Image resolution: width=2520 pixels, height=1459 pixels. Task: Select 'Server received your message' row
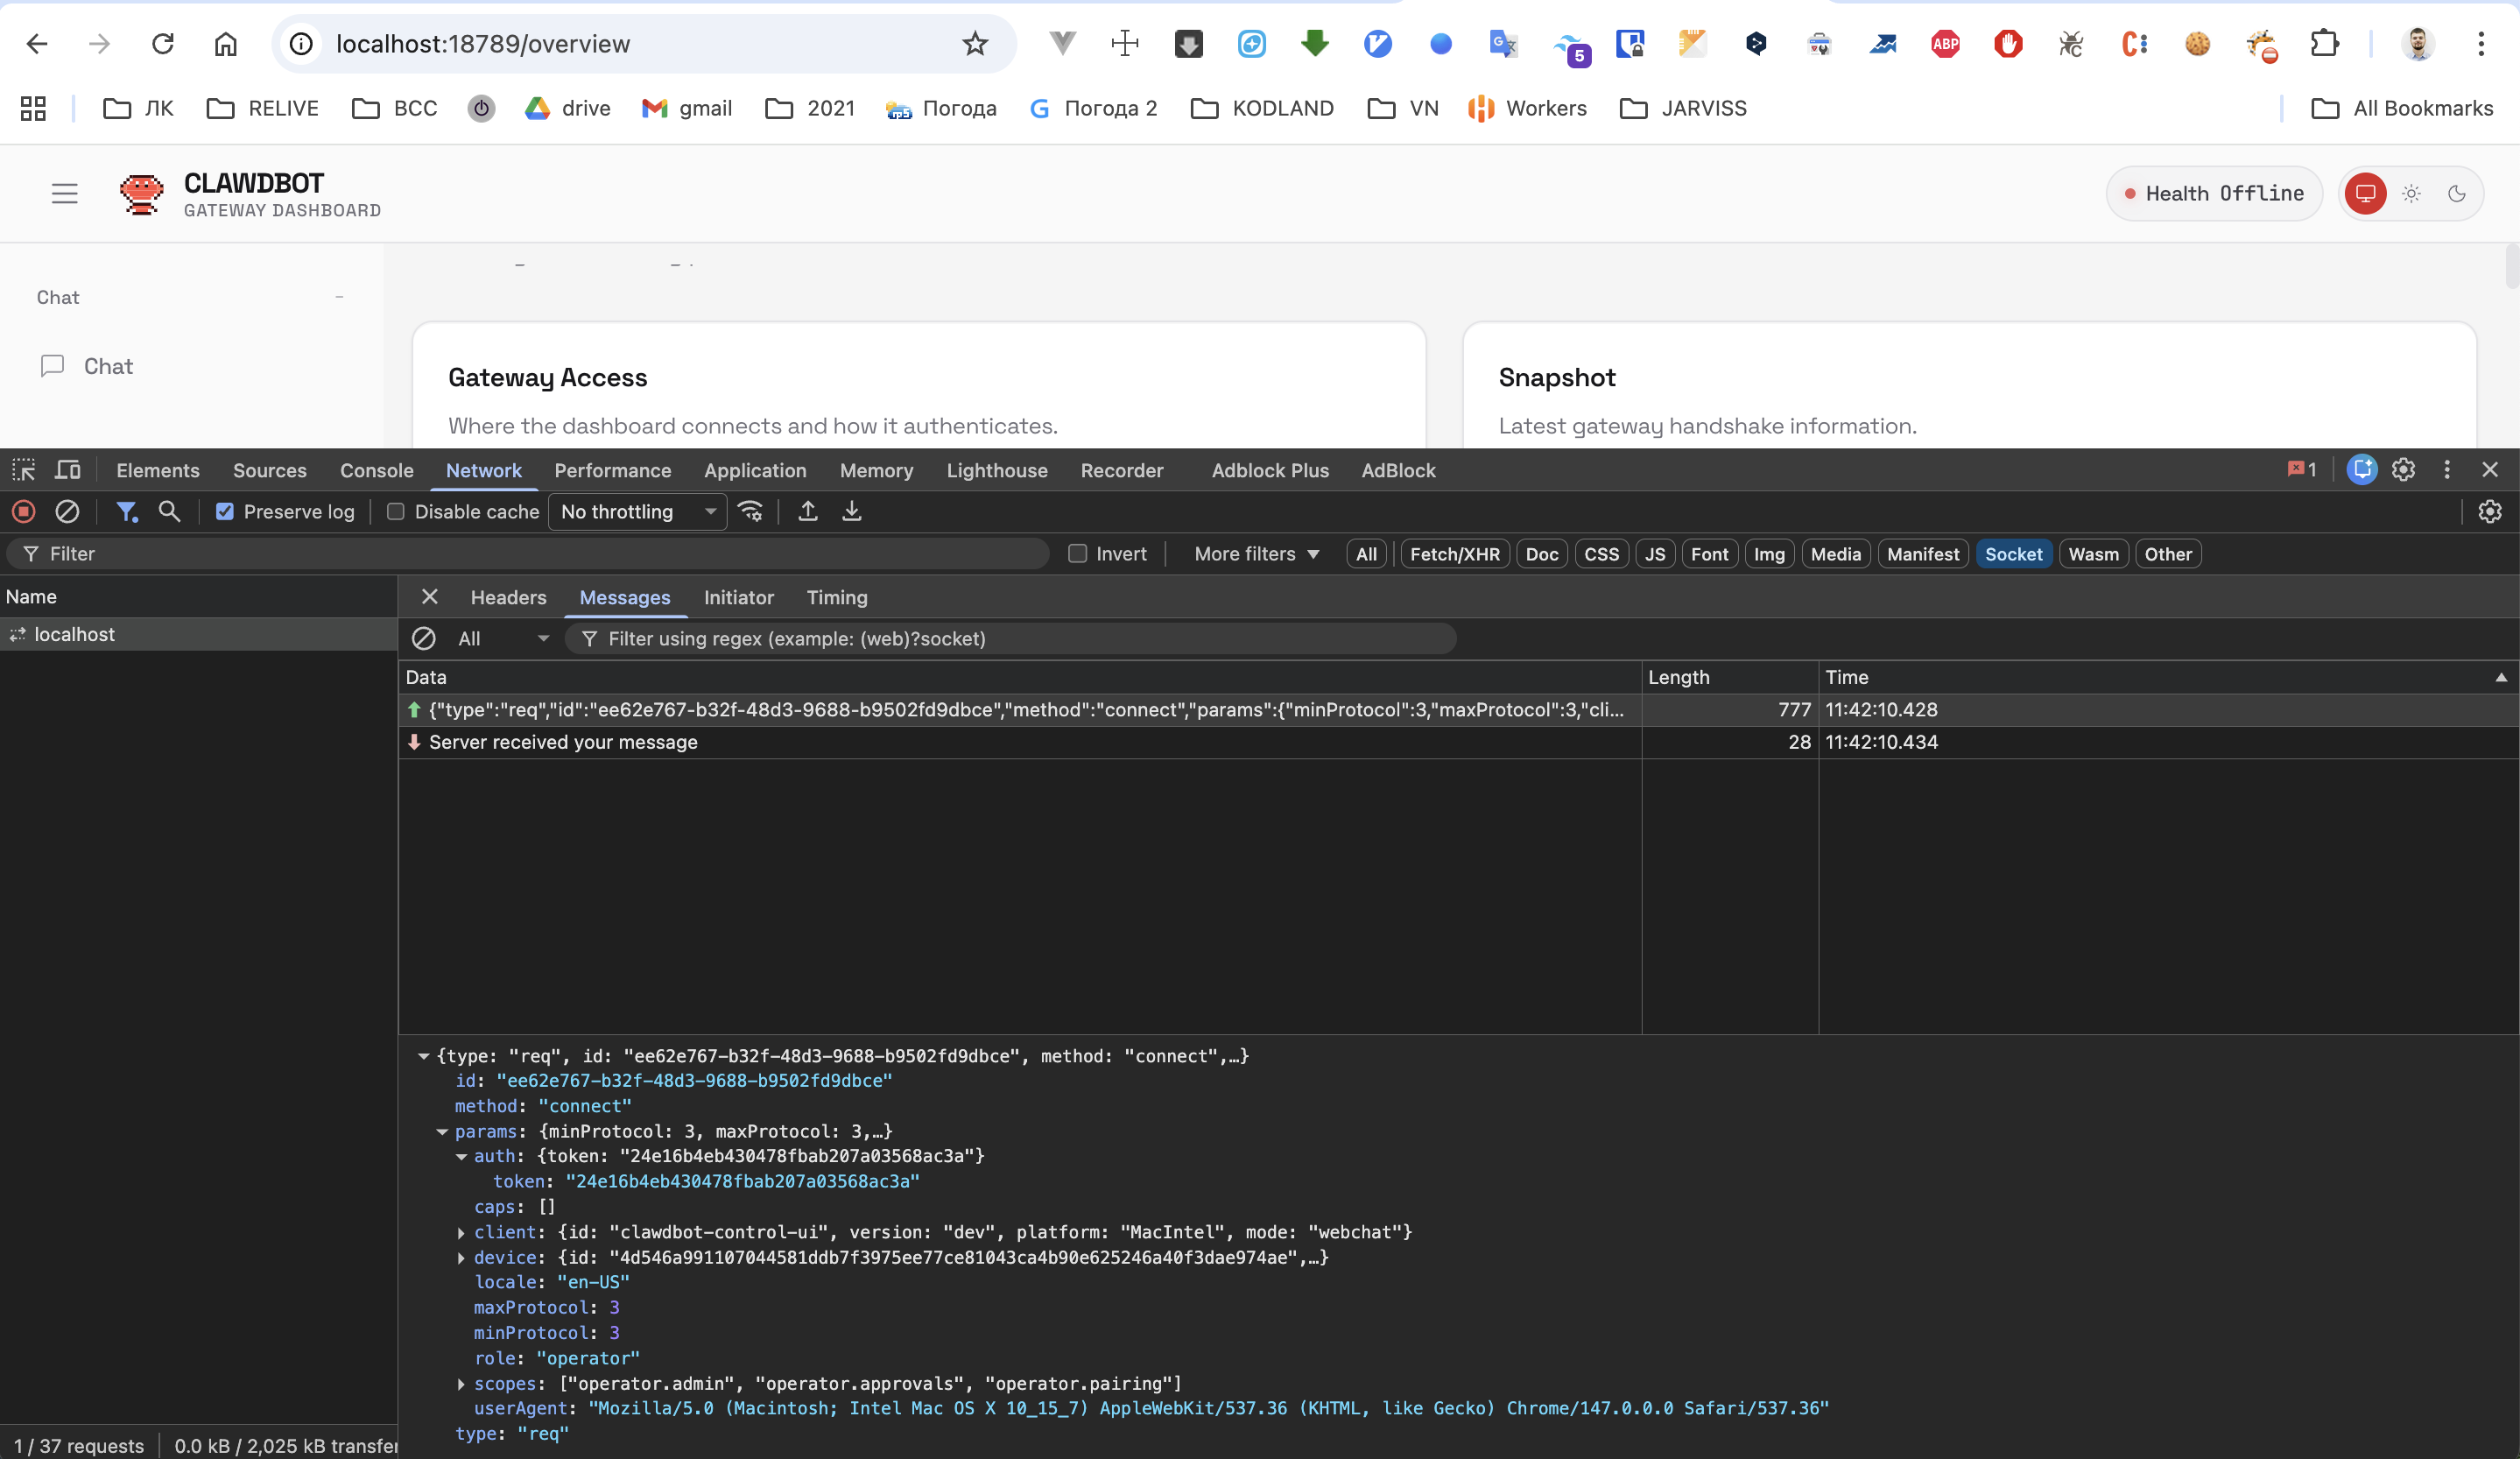pos(1458,742)
